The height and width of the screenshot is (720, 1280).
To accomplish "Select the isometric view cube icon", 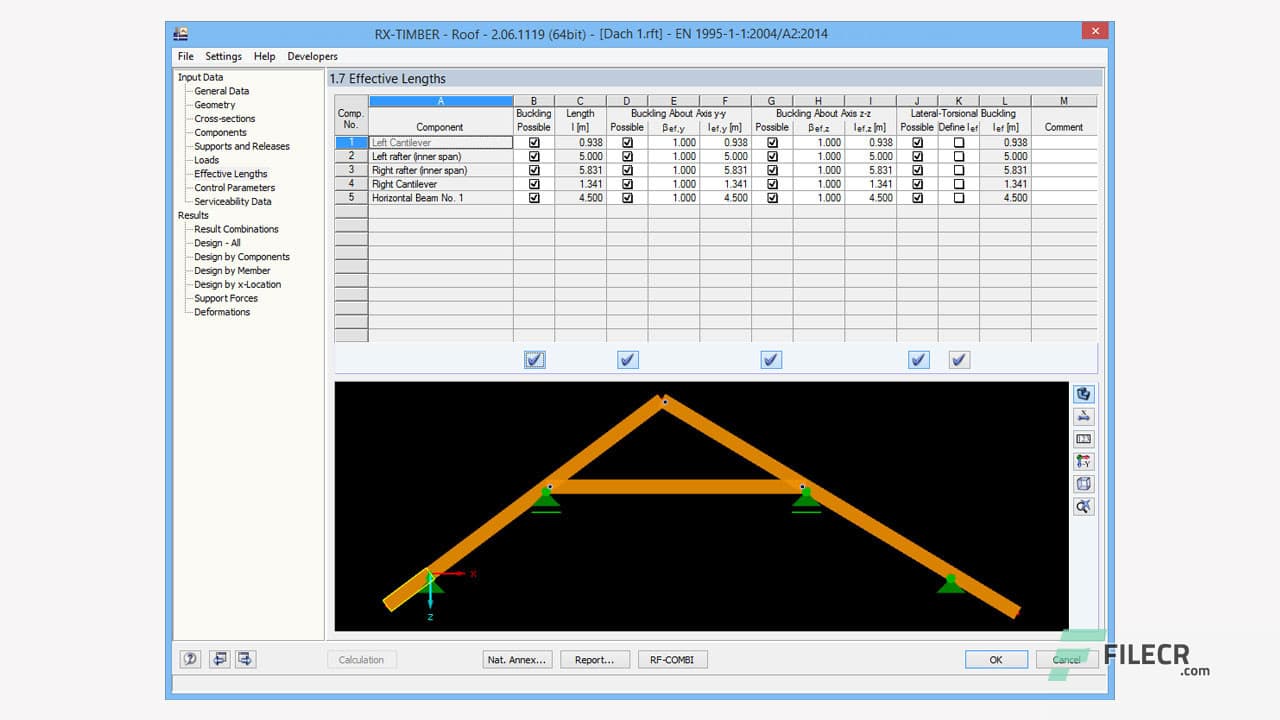I will 1083,484.
